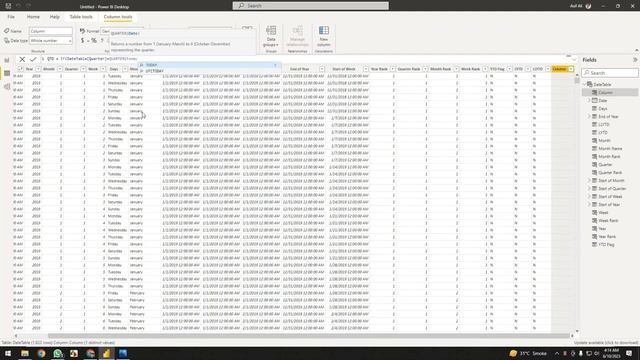Apply currency format with the dollar icon
Screen dimensions: 640x360
coord(82,40)
